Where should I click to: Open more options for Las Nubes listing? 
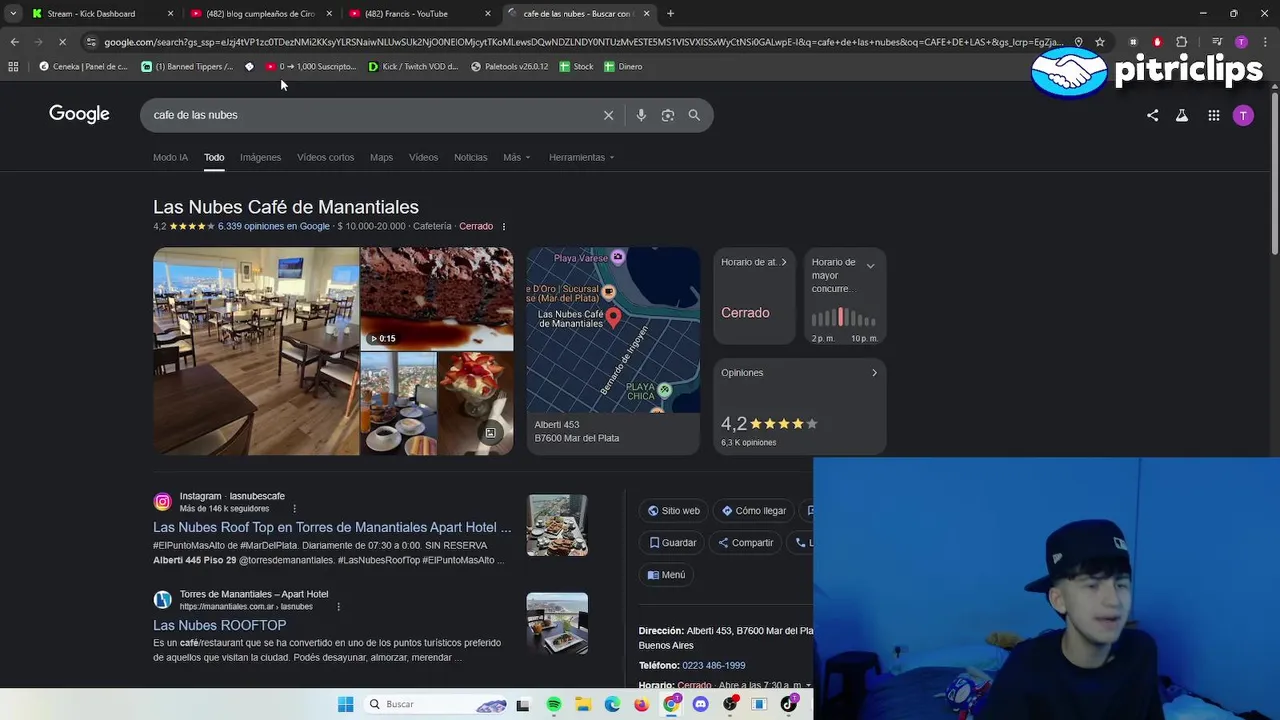click(503, 227)
